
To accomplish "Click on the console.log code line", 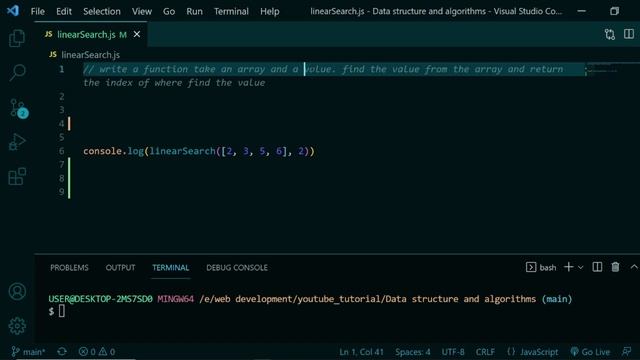I will point(199,151).
